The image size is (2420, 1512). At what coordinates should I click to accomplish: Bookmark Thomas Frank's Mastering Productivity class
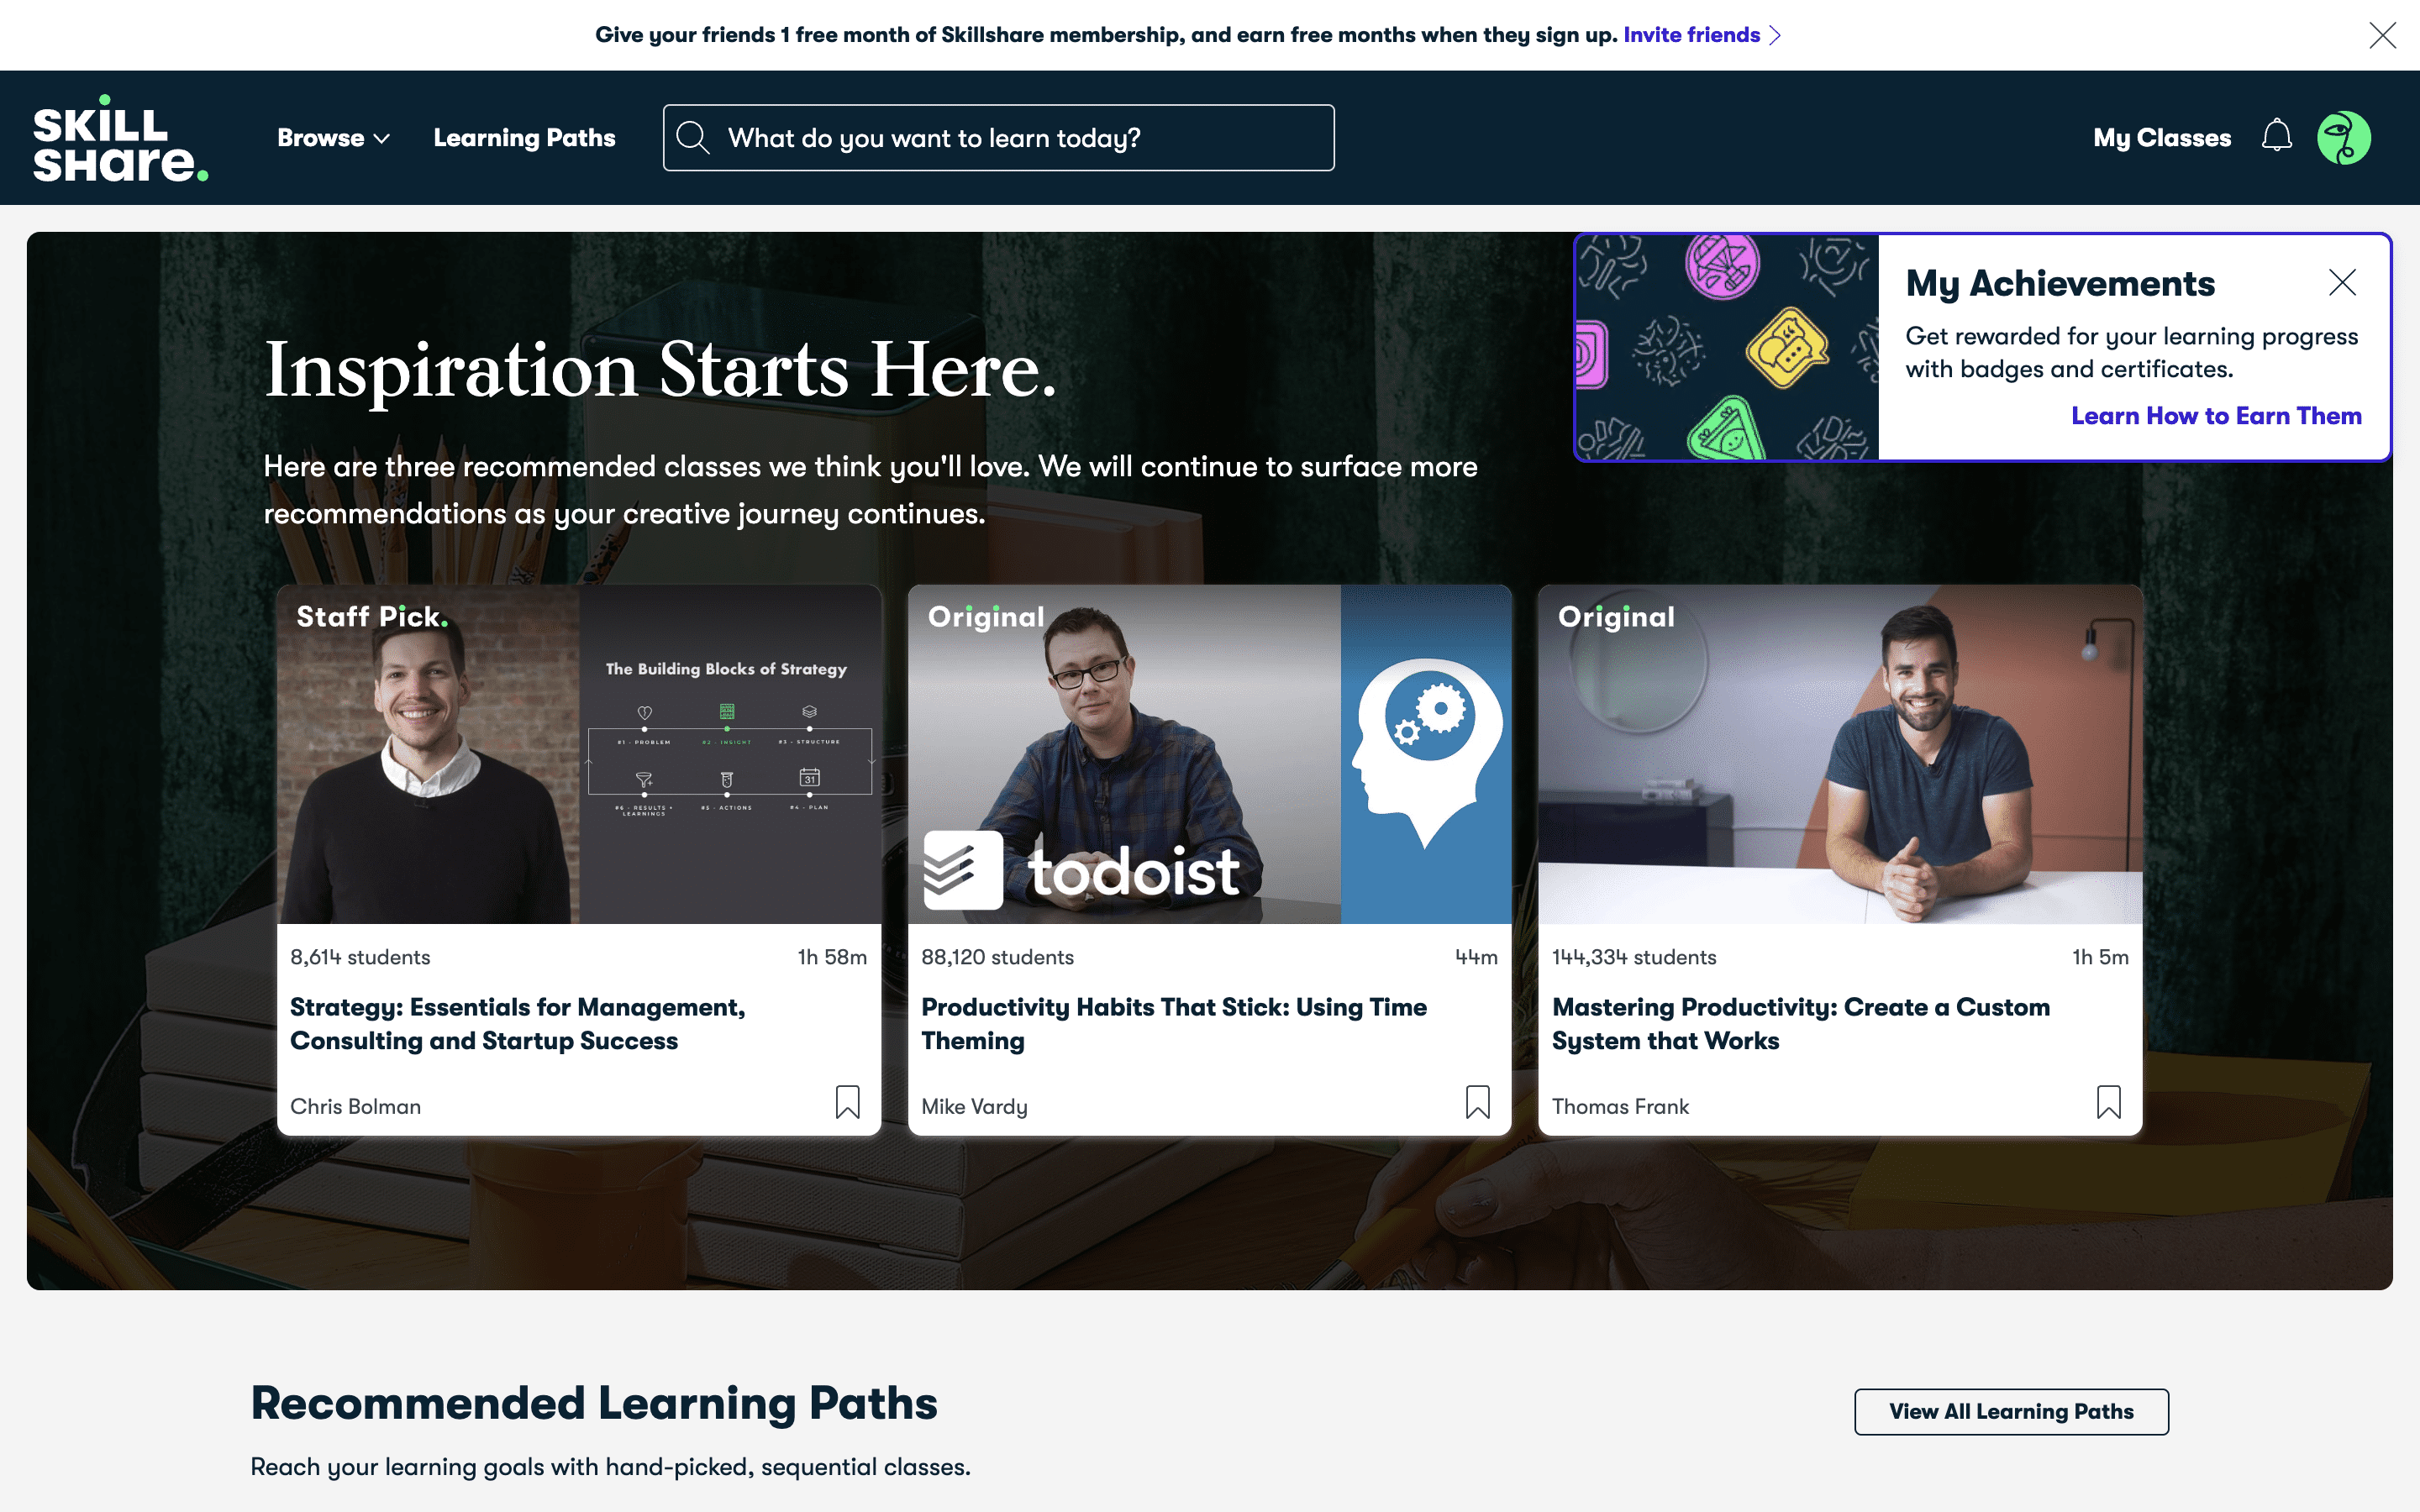click(2108, 1102)
